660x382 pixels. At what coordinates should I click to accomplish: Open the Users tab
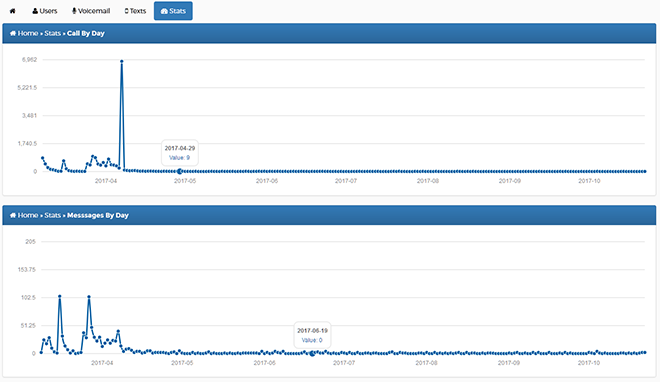click(45, 11)
